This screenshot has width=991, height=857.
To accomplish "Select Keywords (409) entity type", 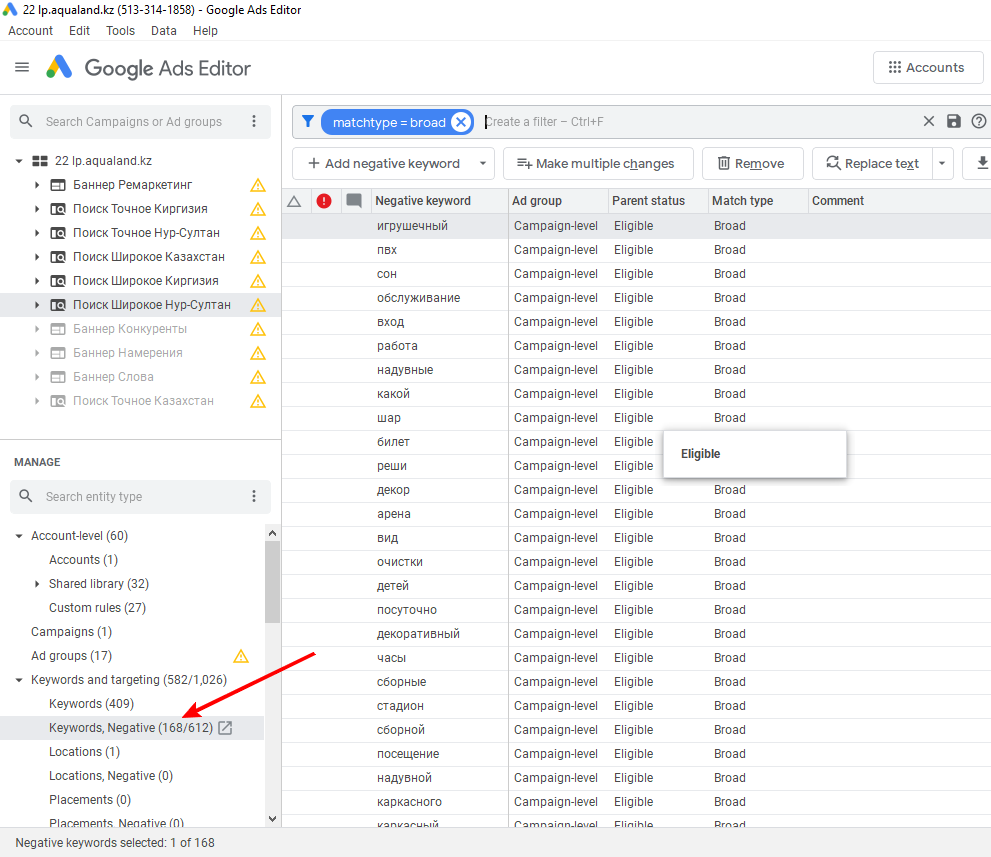I will click(x=92, y=704).
